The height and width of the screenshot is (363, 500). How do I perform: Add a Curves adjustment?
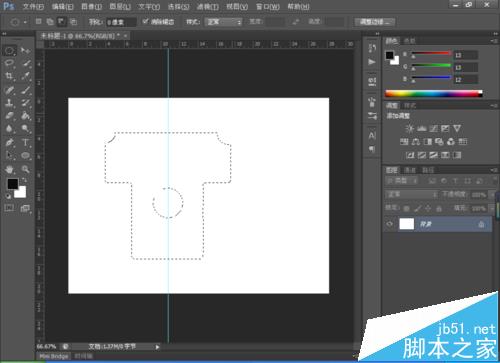pos(433,129)
